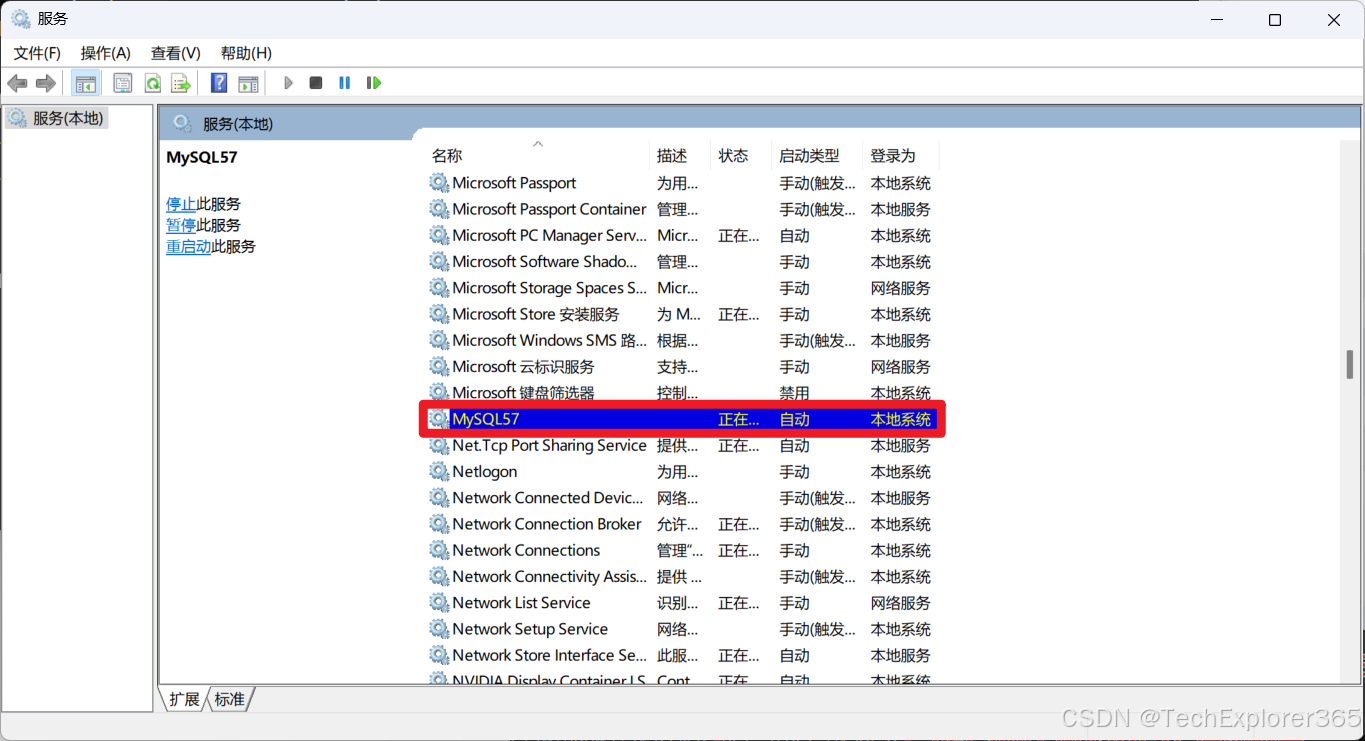This screenshot has width=1365, height=741.
Task: Click the Stop Service square icon
Action: point(316,83)
